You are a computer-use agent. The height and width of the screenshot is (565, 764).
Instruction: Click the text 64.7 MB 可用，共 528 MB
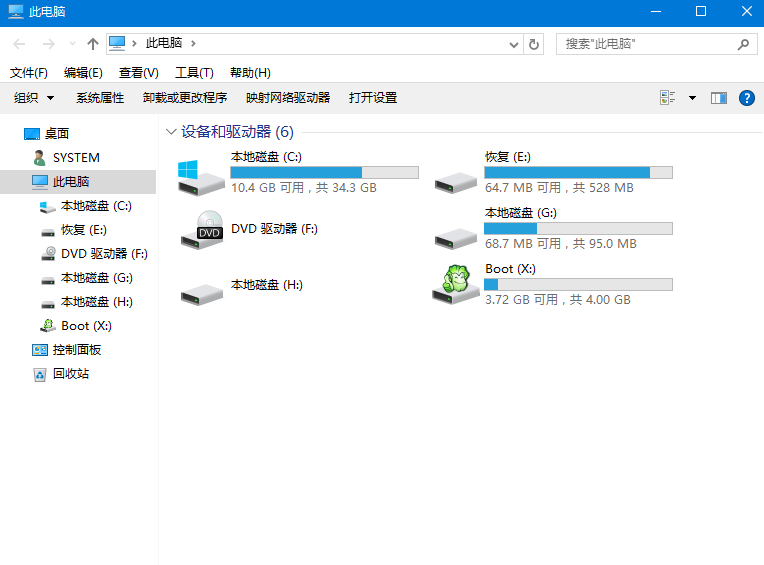click(559, 188)
